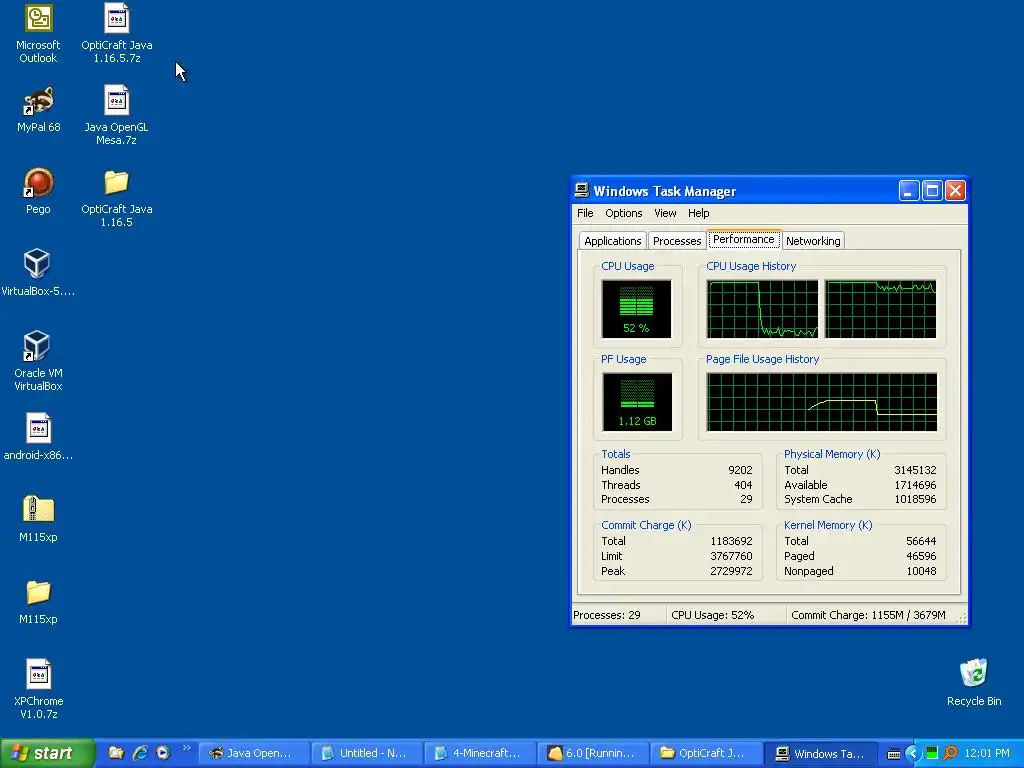Click Kernel Paged value 46596
The width and height of the screenshot is (1024, 768).
click(x=921, y=556)
